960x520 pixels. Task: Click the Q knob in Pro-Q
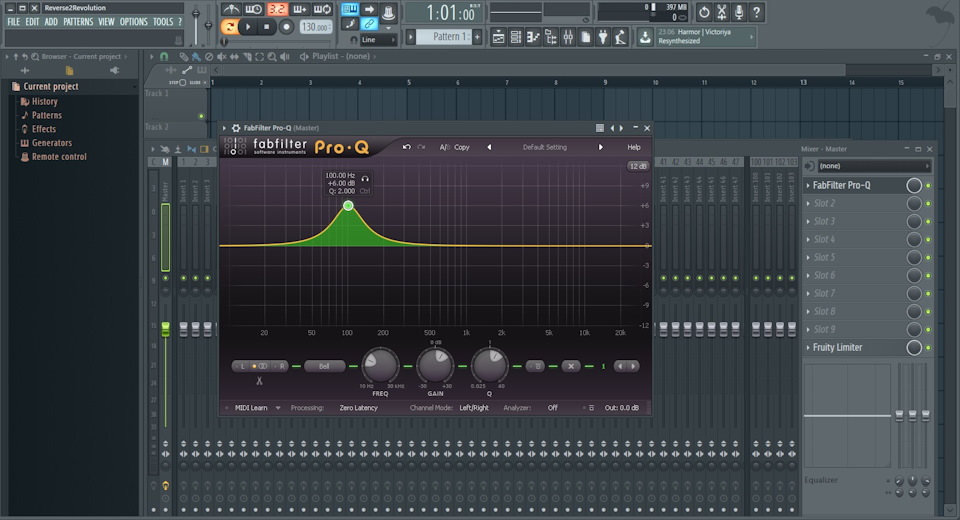coord(490,366)
